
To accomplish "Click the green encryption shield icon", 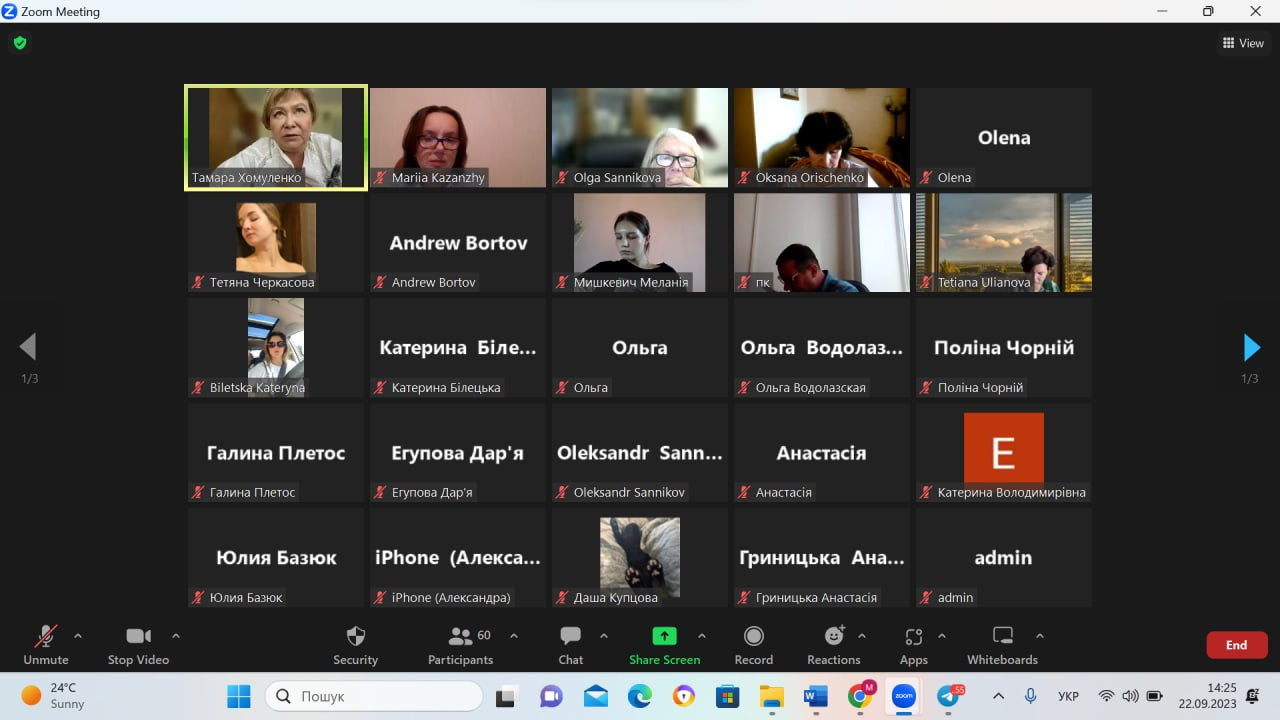I will click(x=20, y=43).
